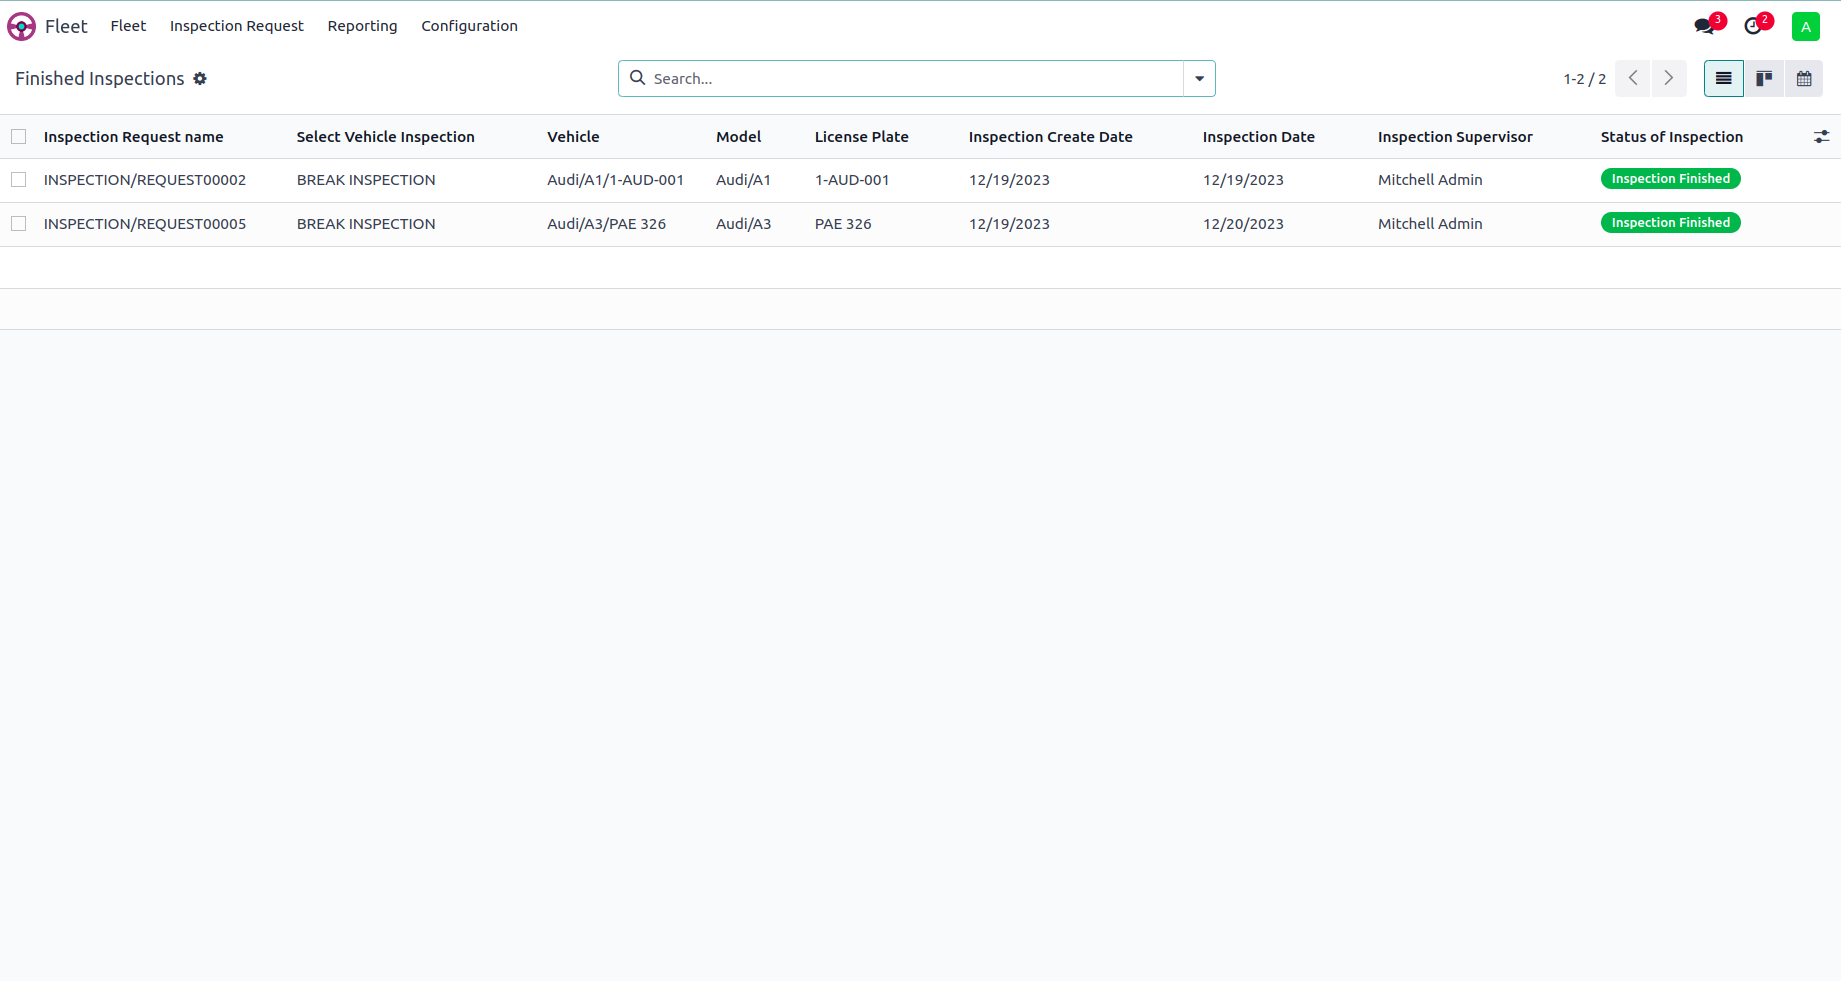Click vehicle Audi/A1/1-AUD-001 cell
This screenshot has height=981, width=1841.
[x=616, y=180]
